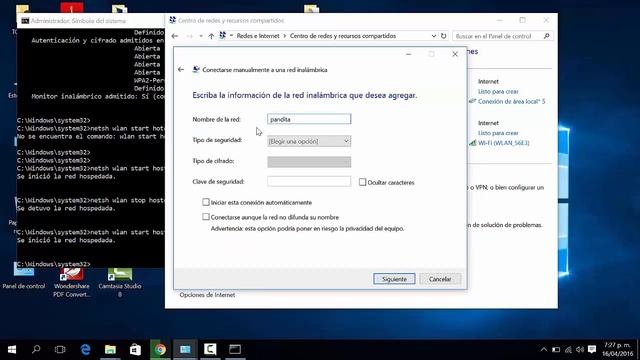This screenshot has height=360, width=640.
Task: Open the 'Camtasia Studio 8' desktop icon
Action: pyautogui.click(x=120, y=282)
